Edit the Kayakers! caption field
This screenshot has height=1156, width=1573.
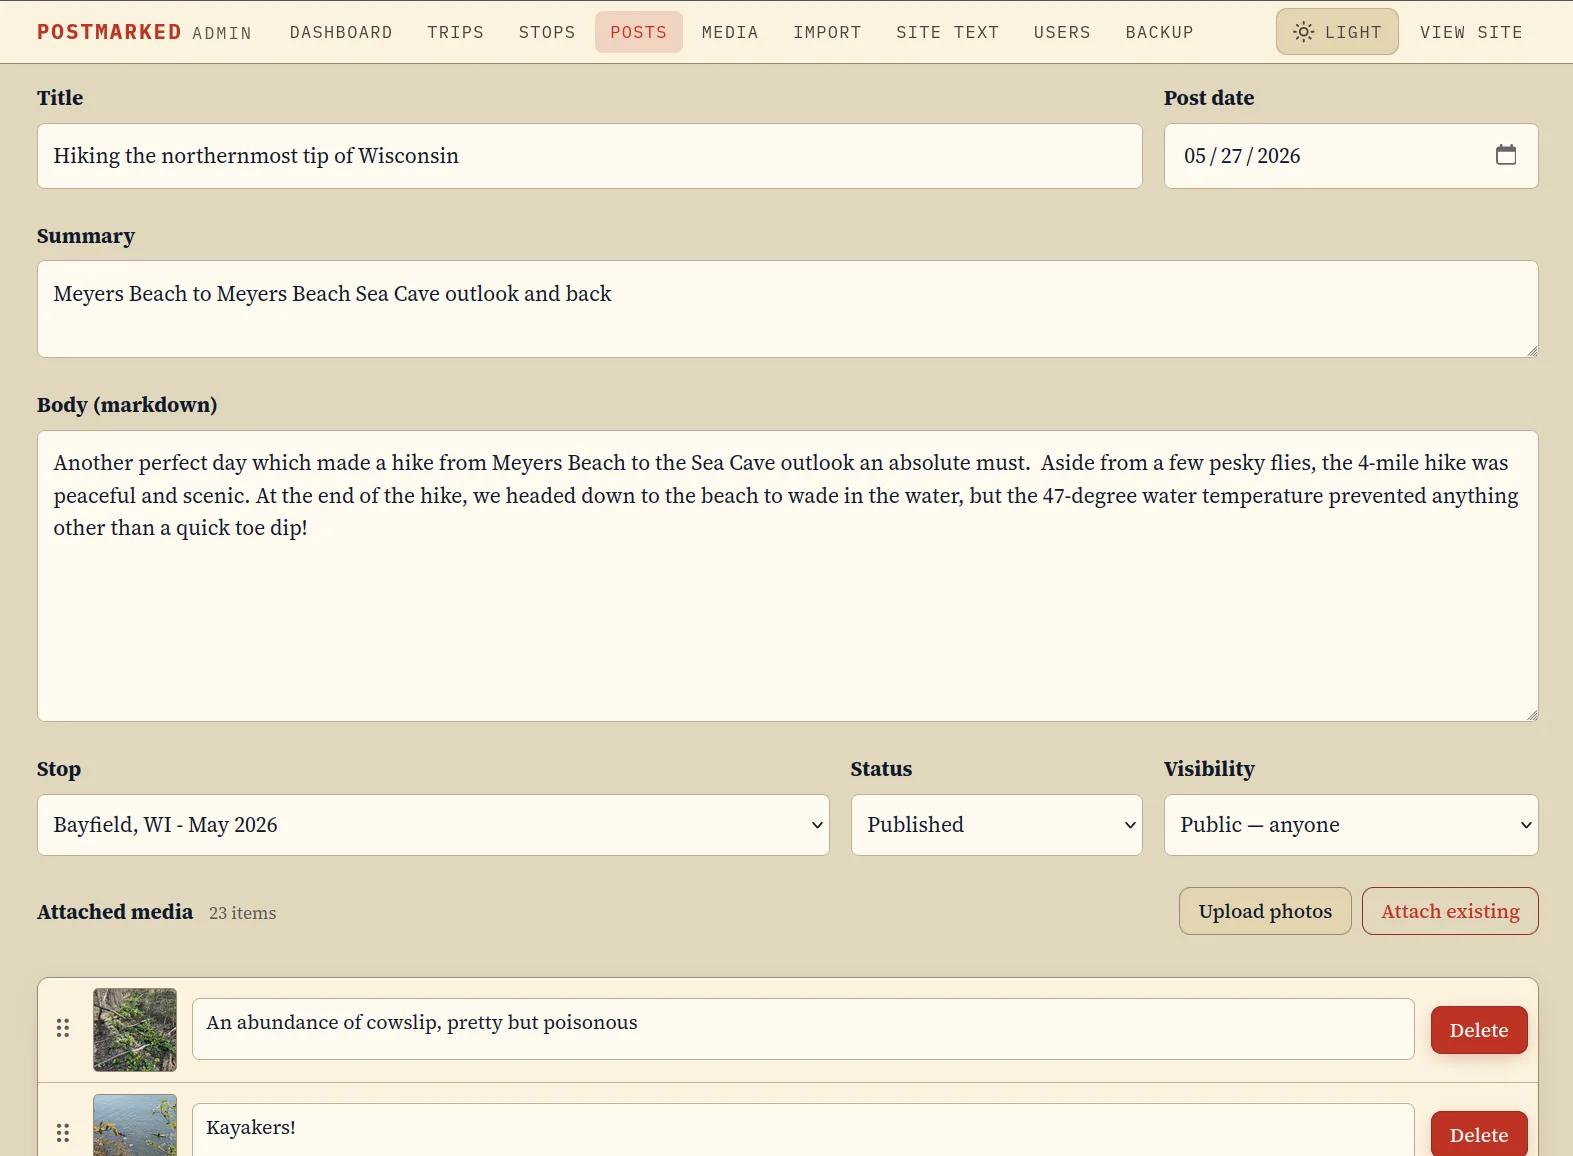tap(803, 1130)
